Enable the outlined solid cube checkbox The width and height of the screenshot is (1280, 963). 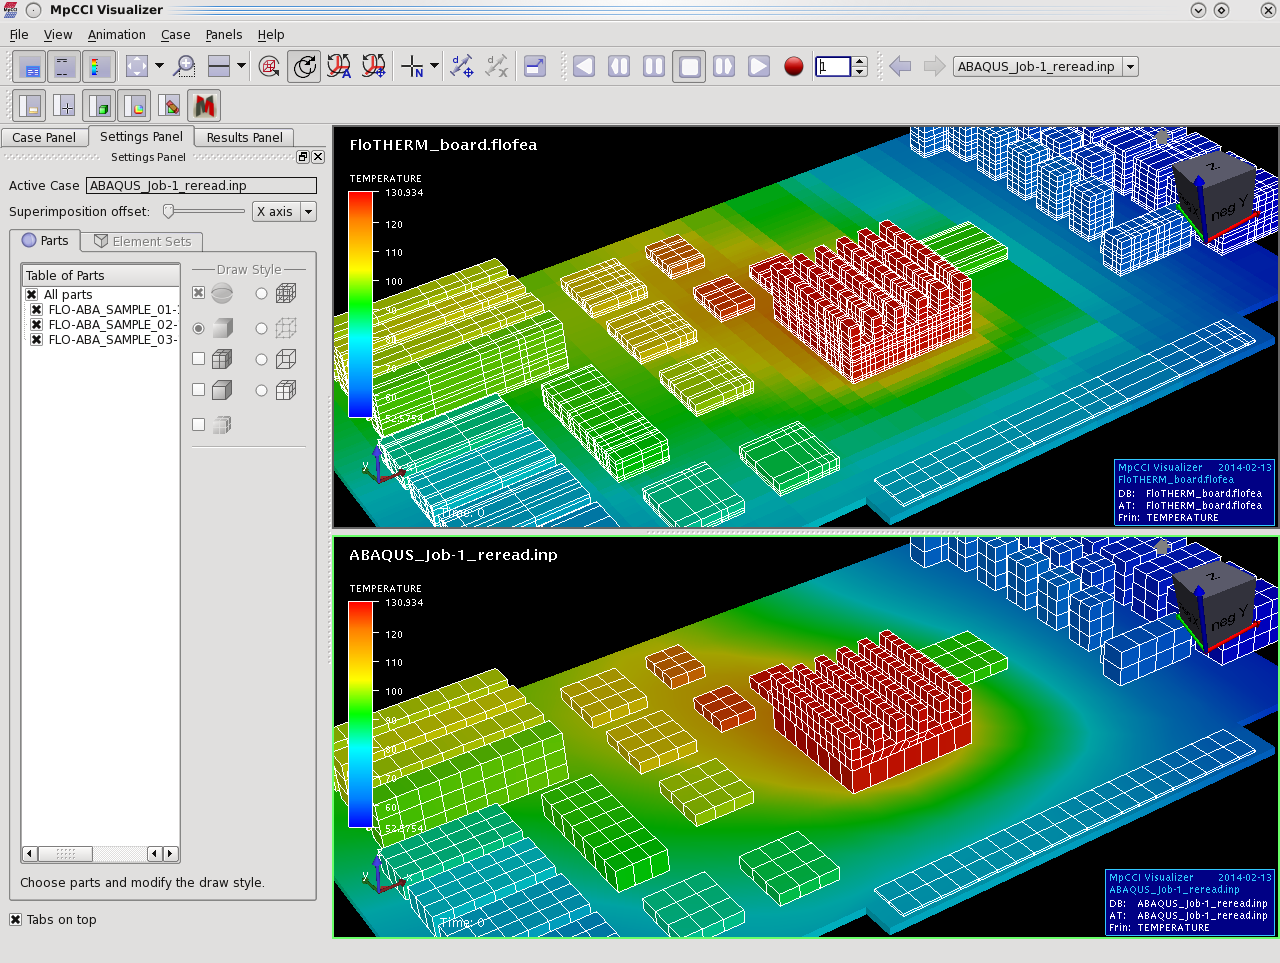coord(198,390)
